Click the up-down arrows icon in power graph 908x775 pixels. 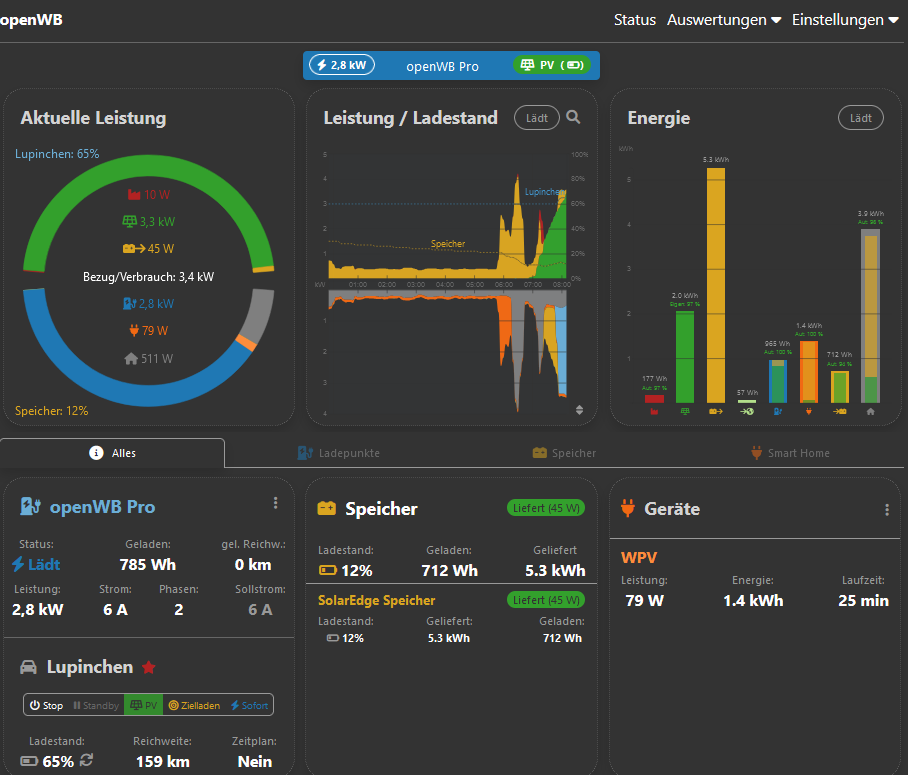click(x=579, y=410)
